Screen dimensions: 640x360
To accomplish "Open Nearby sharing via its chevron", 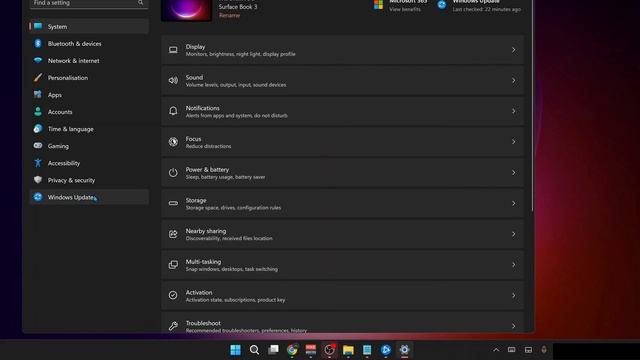I will click(513, 234).
